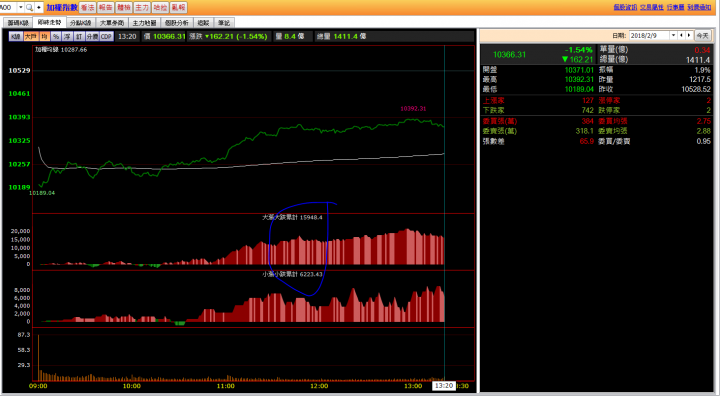Open the 看法 button
The height and width of the screenshot is (396, 720).
87,7
